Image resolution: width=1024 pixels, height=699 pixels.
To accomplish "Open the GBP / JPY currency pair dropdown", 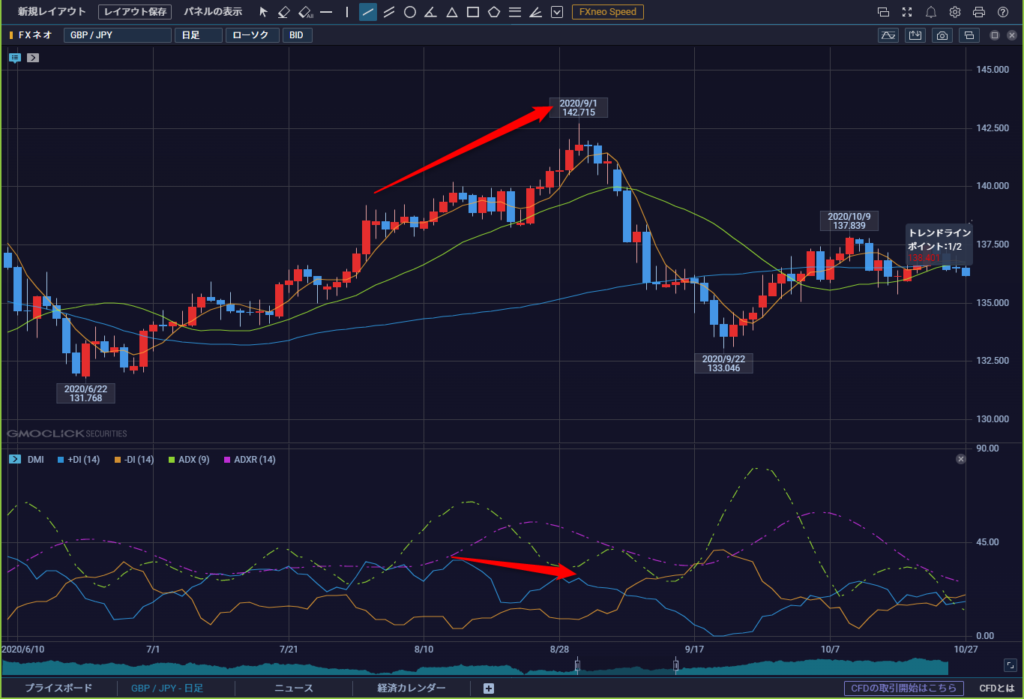I will 118,35.
